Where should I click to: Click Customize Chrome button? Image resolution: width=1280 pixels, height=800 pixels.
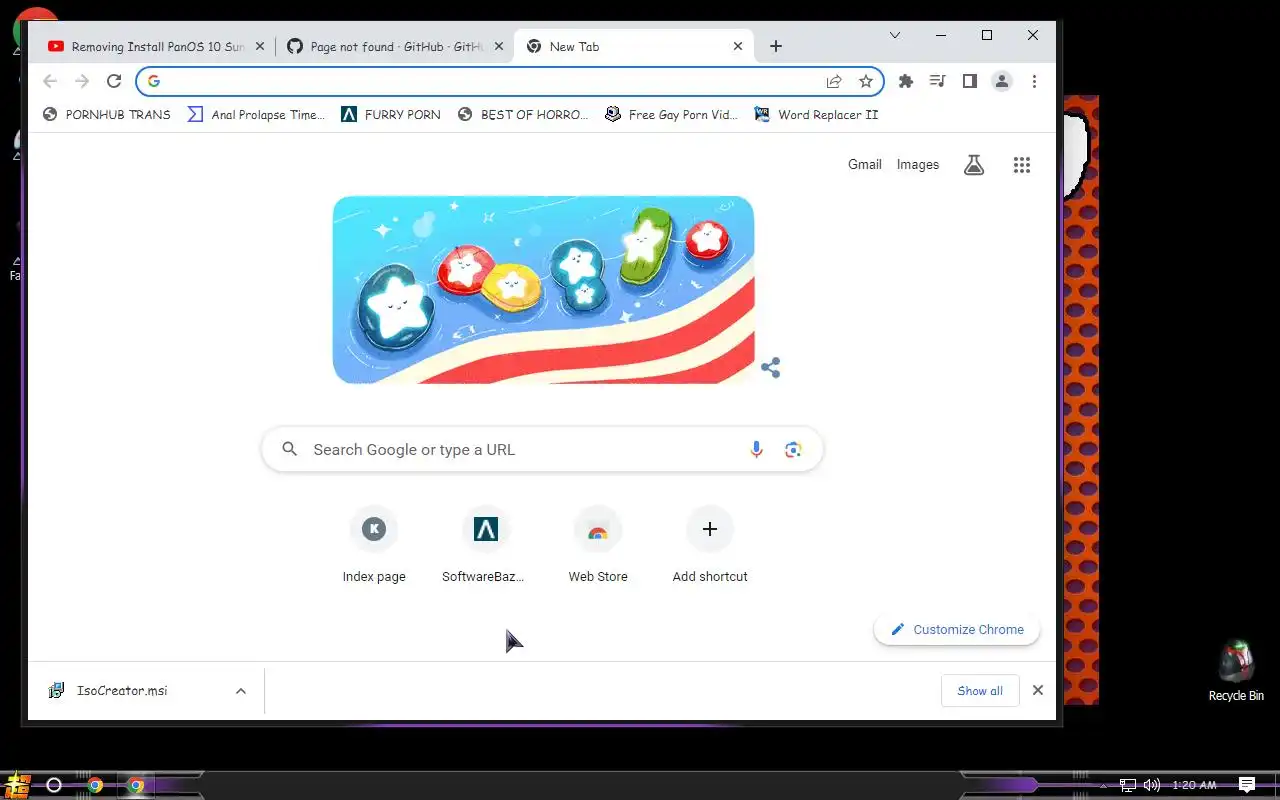pos(957,630)
